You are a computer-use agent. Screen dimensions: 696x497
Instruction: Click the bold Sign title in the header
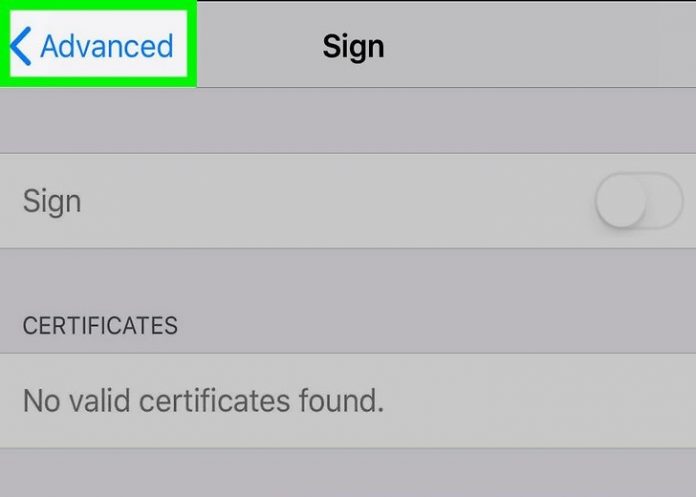(x=353, y=46)
